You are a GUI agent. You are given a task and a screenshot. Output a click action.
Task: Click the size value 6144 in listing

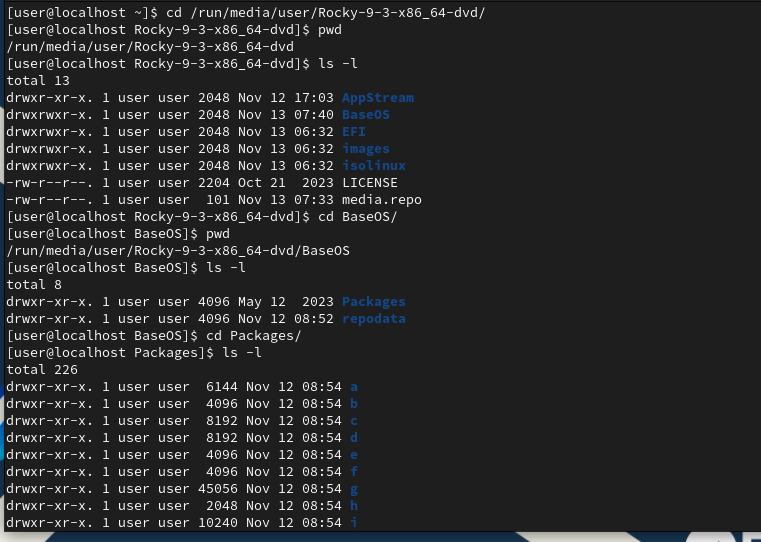(222, 387)
